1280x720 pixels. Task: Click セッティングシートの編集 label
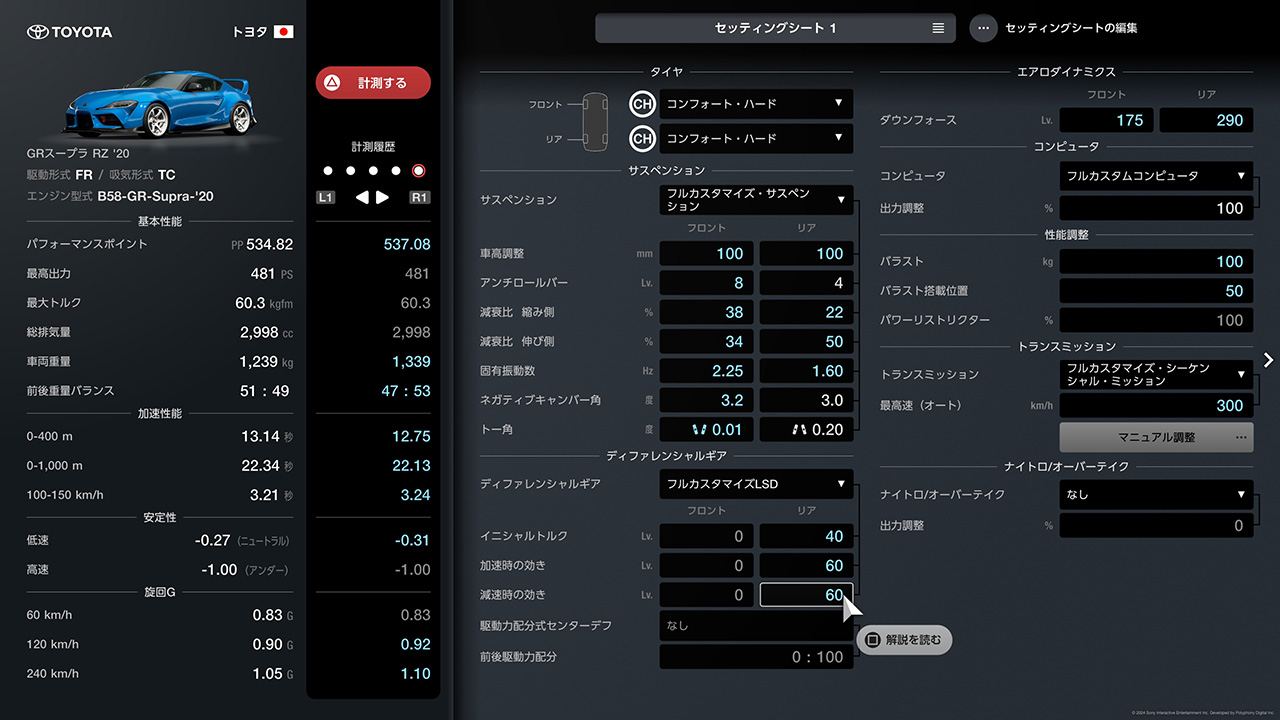1071,28
